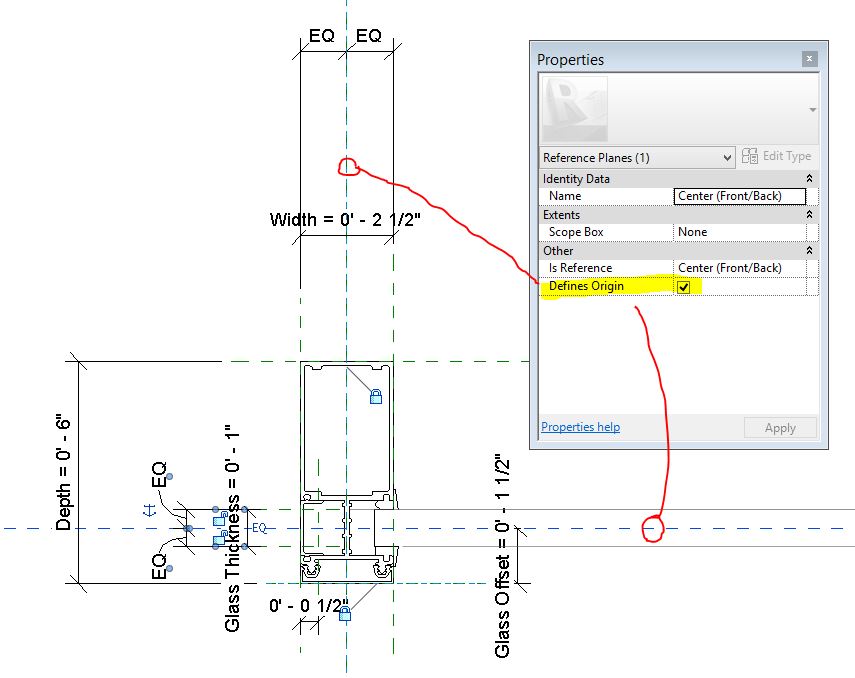Click the Name field showing Center (Front/Back)

(739, 196)
